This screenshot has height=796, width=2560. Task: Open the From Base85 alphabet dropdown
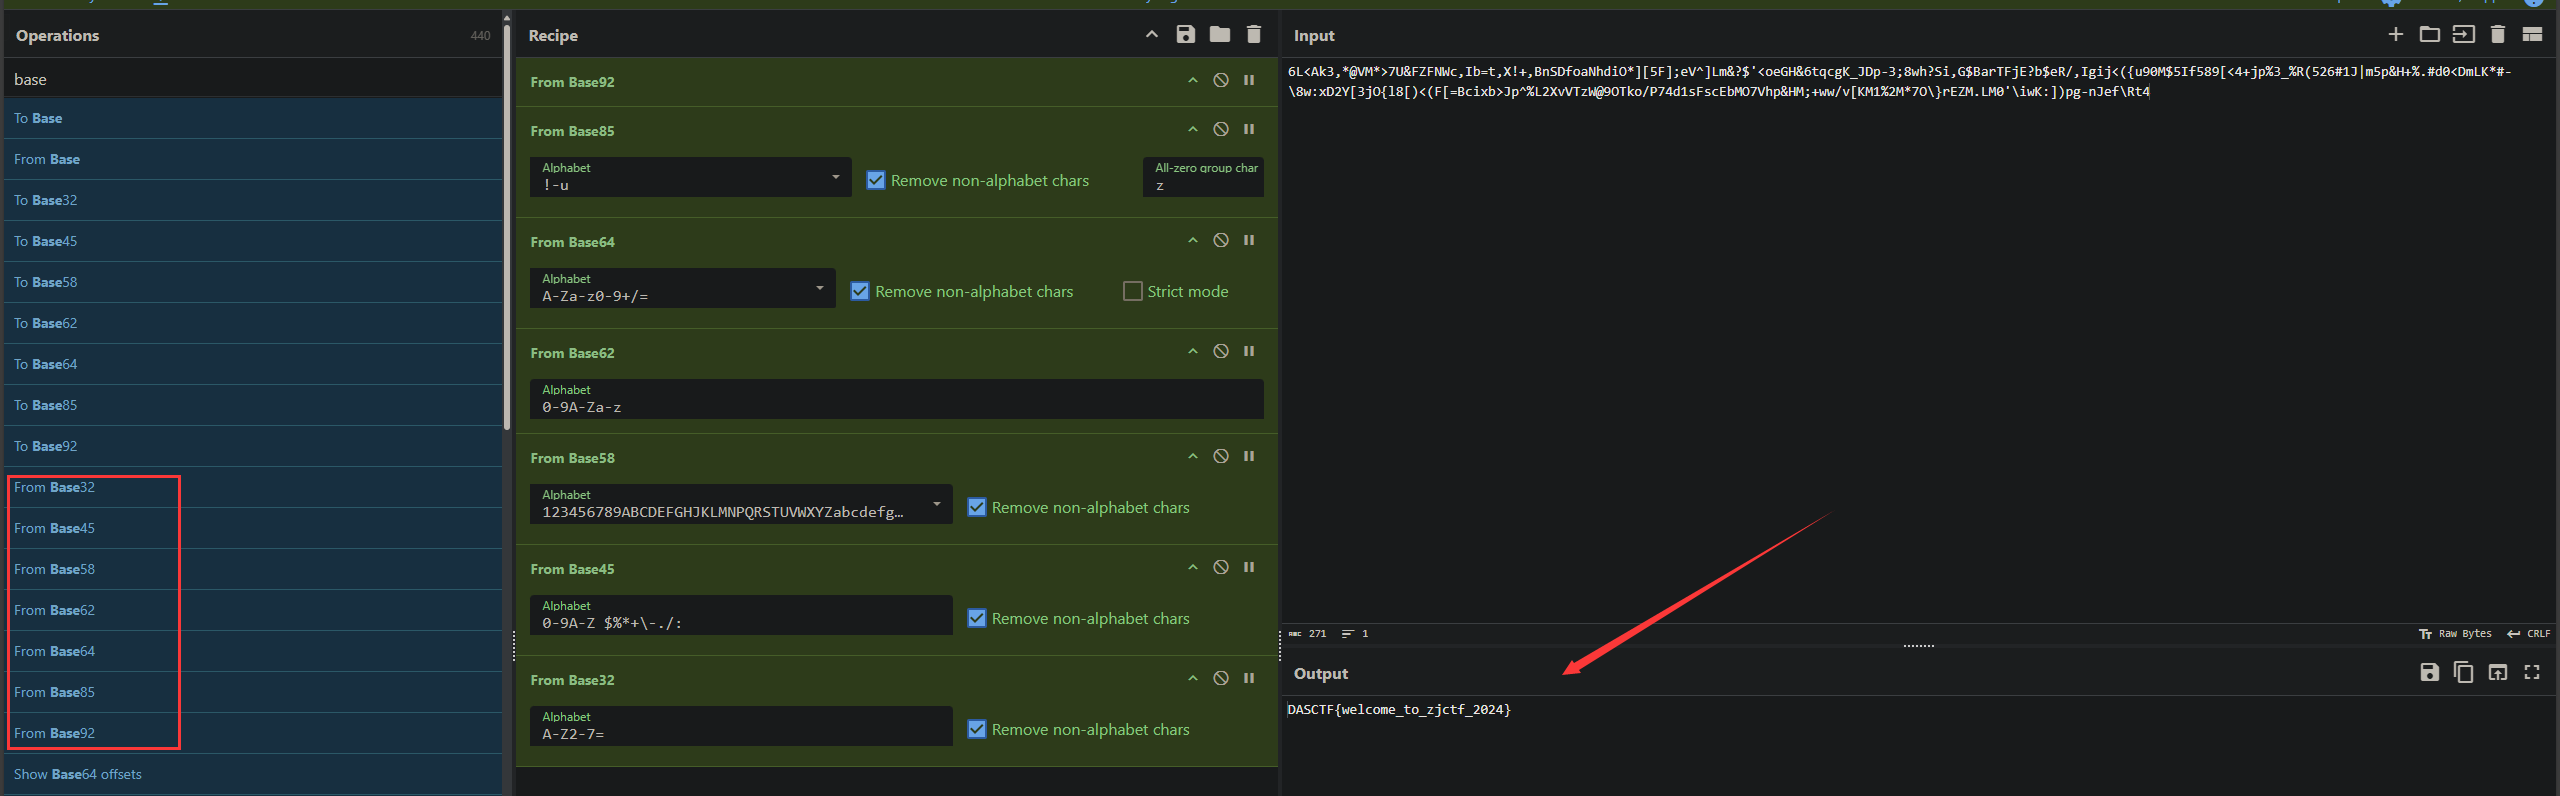[x=835, y=178]
